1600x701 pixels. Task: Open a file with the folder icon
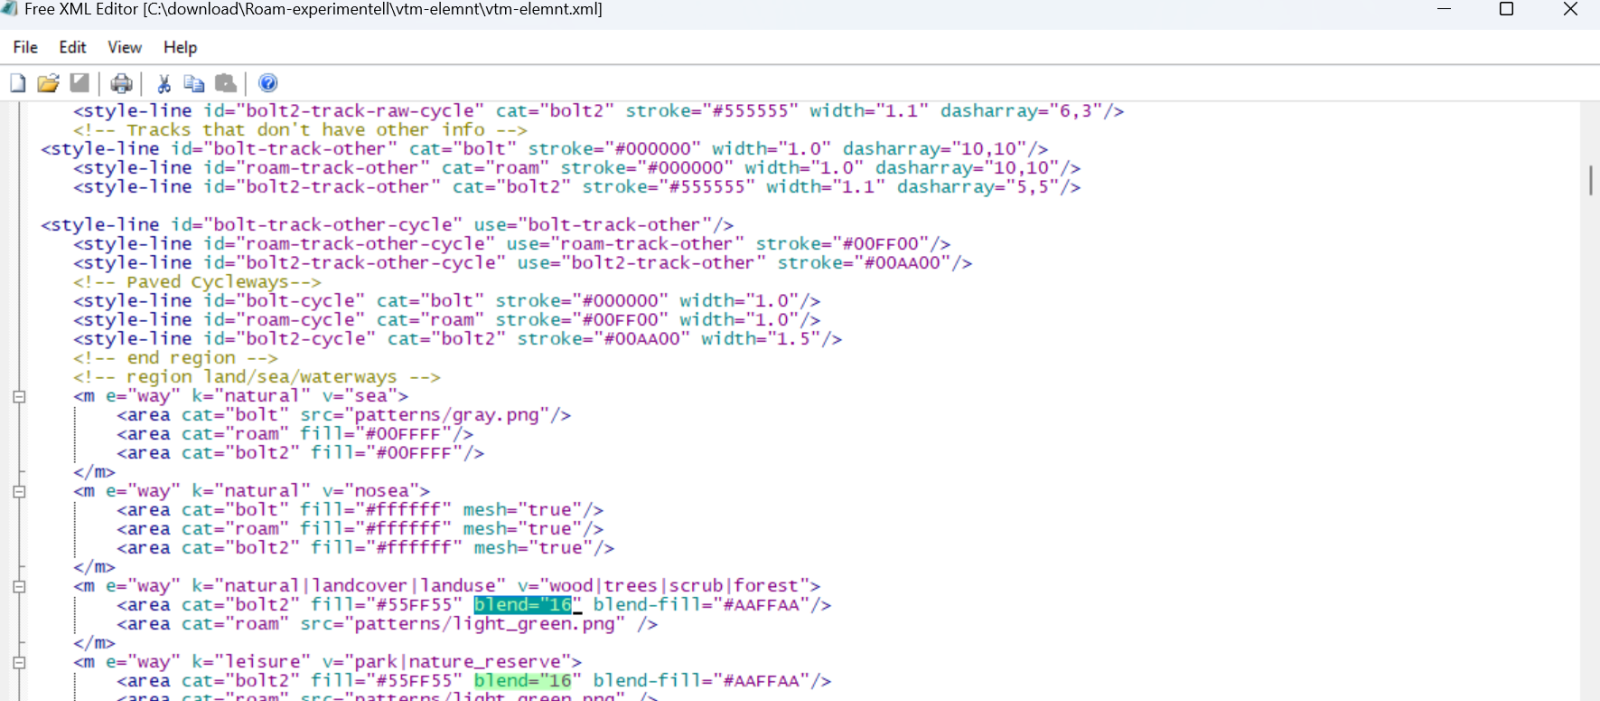(x=48, y=83)
